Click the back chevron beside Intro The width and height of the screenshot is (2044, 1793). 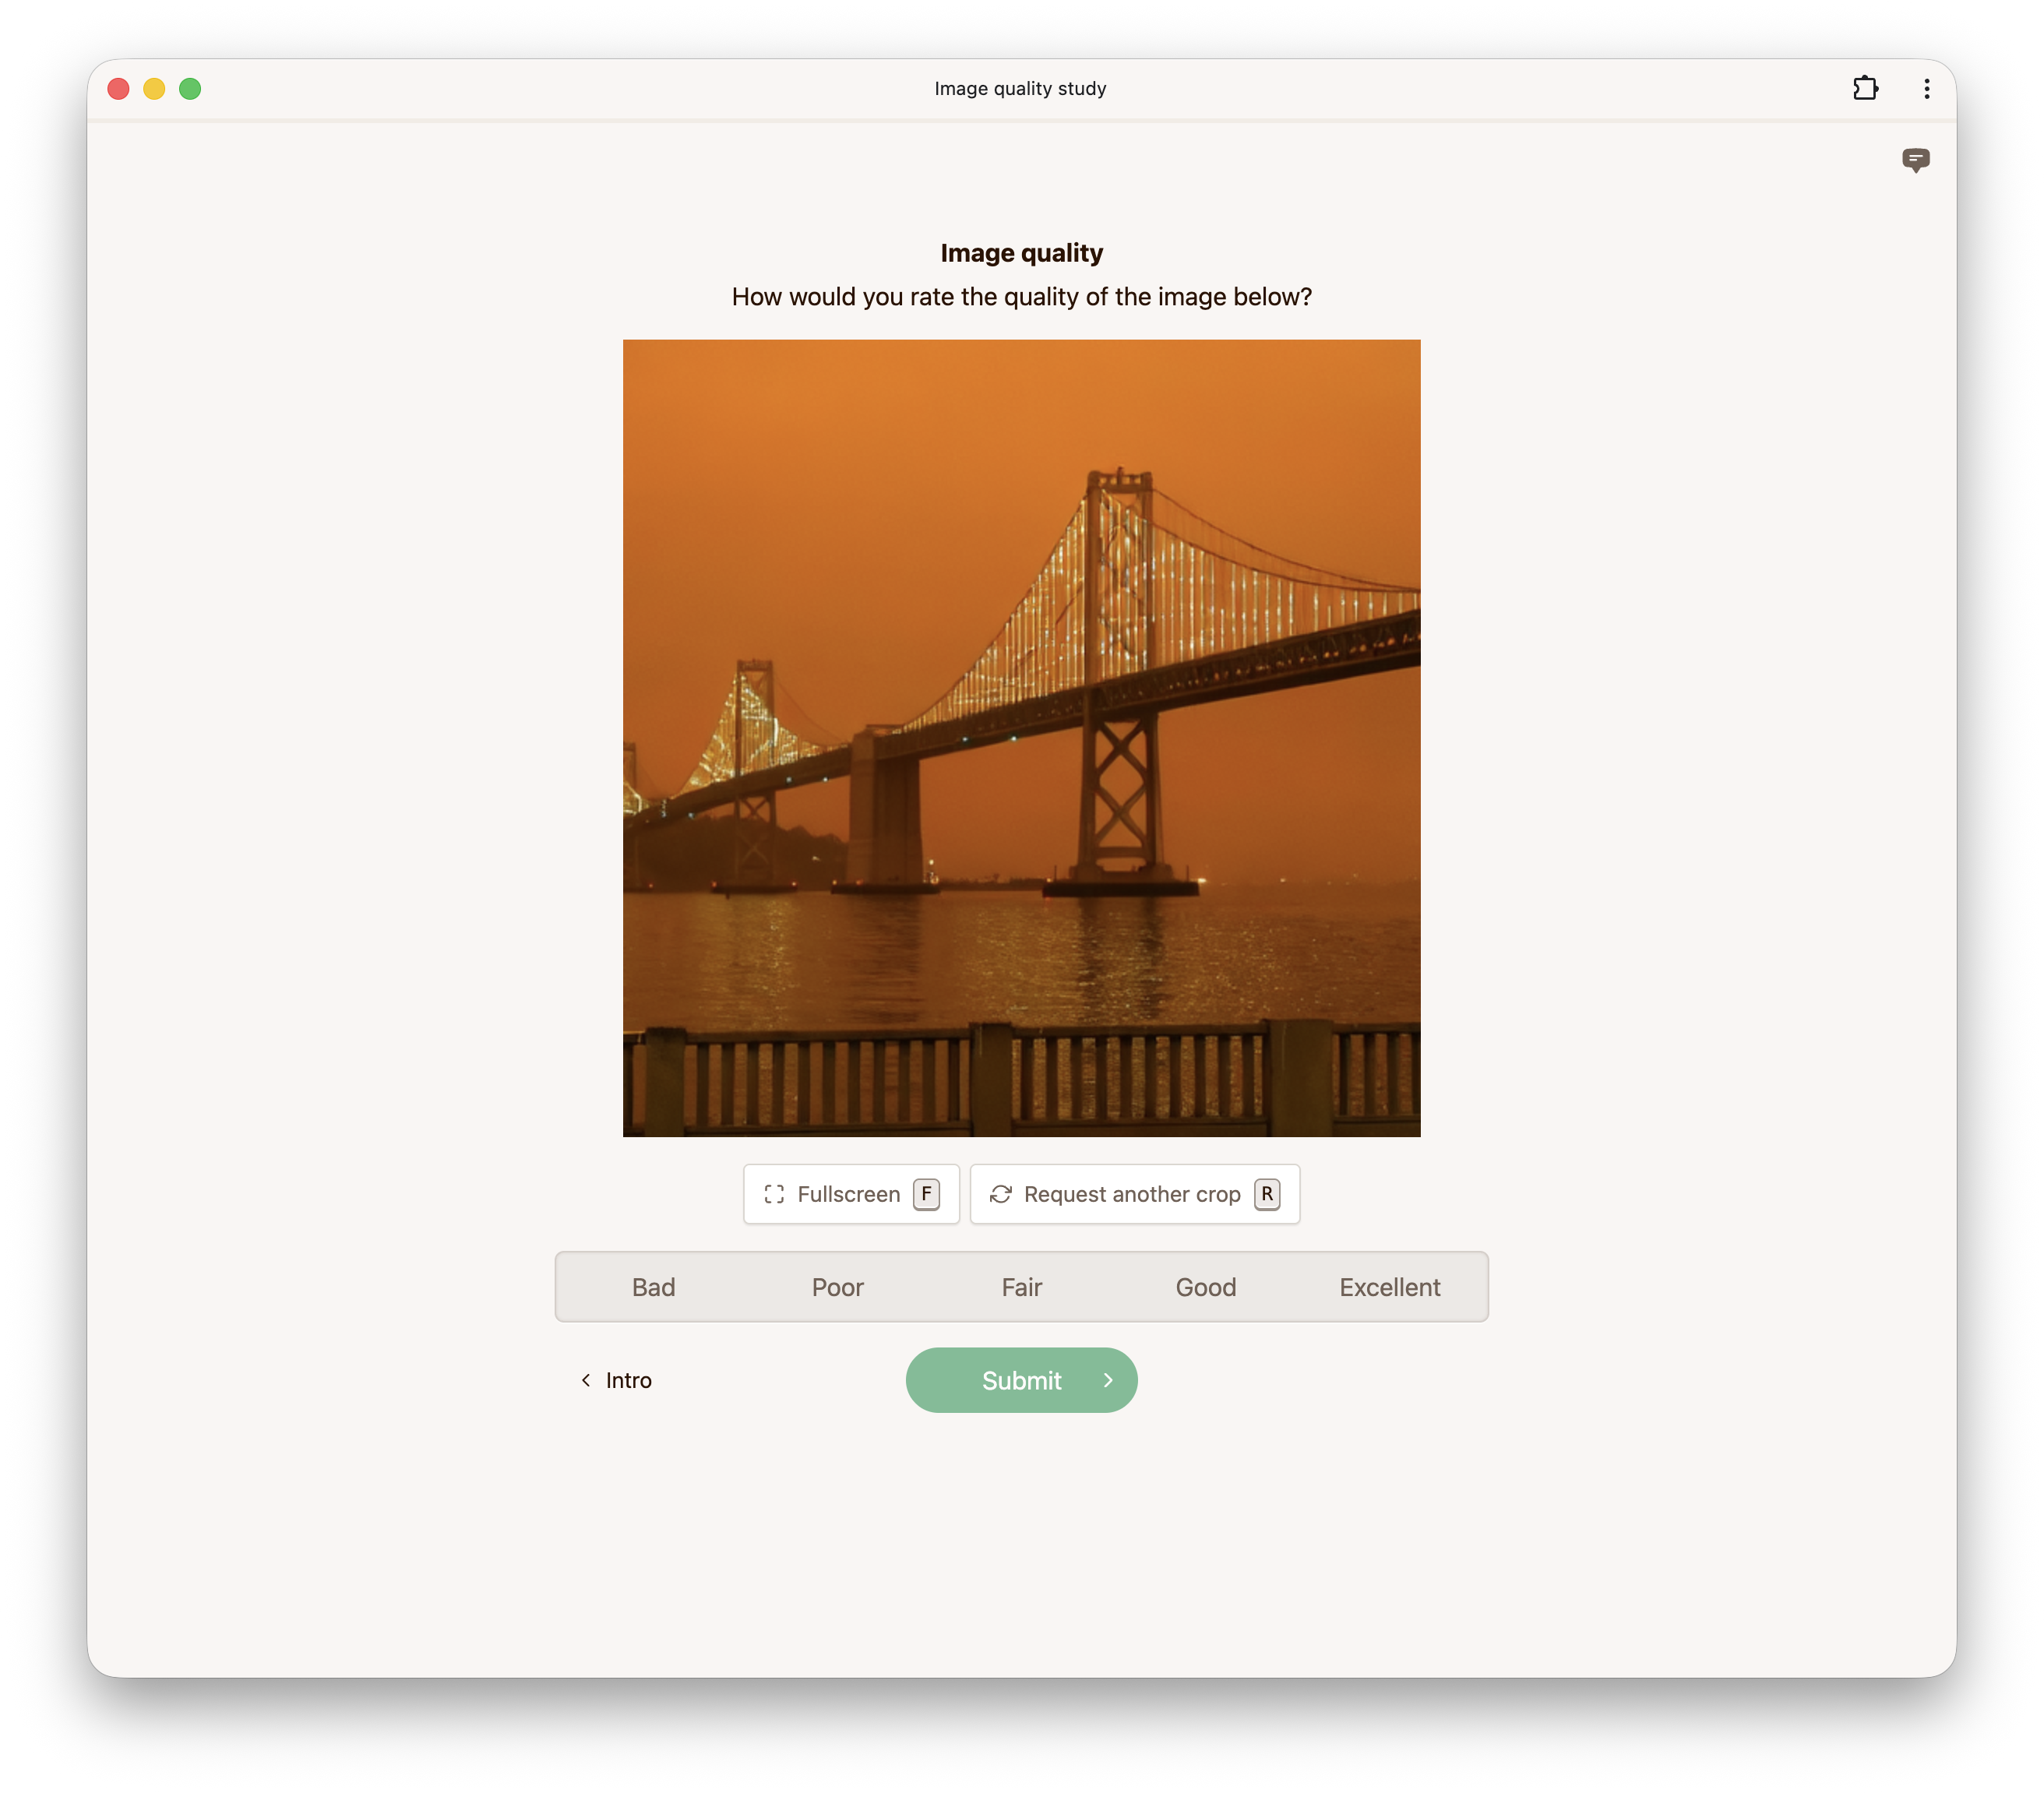point(585,1380)
